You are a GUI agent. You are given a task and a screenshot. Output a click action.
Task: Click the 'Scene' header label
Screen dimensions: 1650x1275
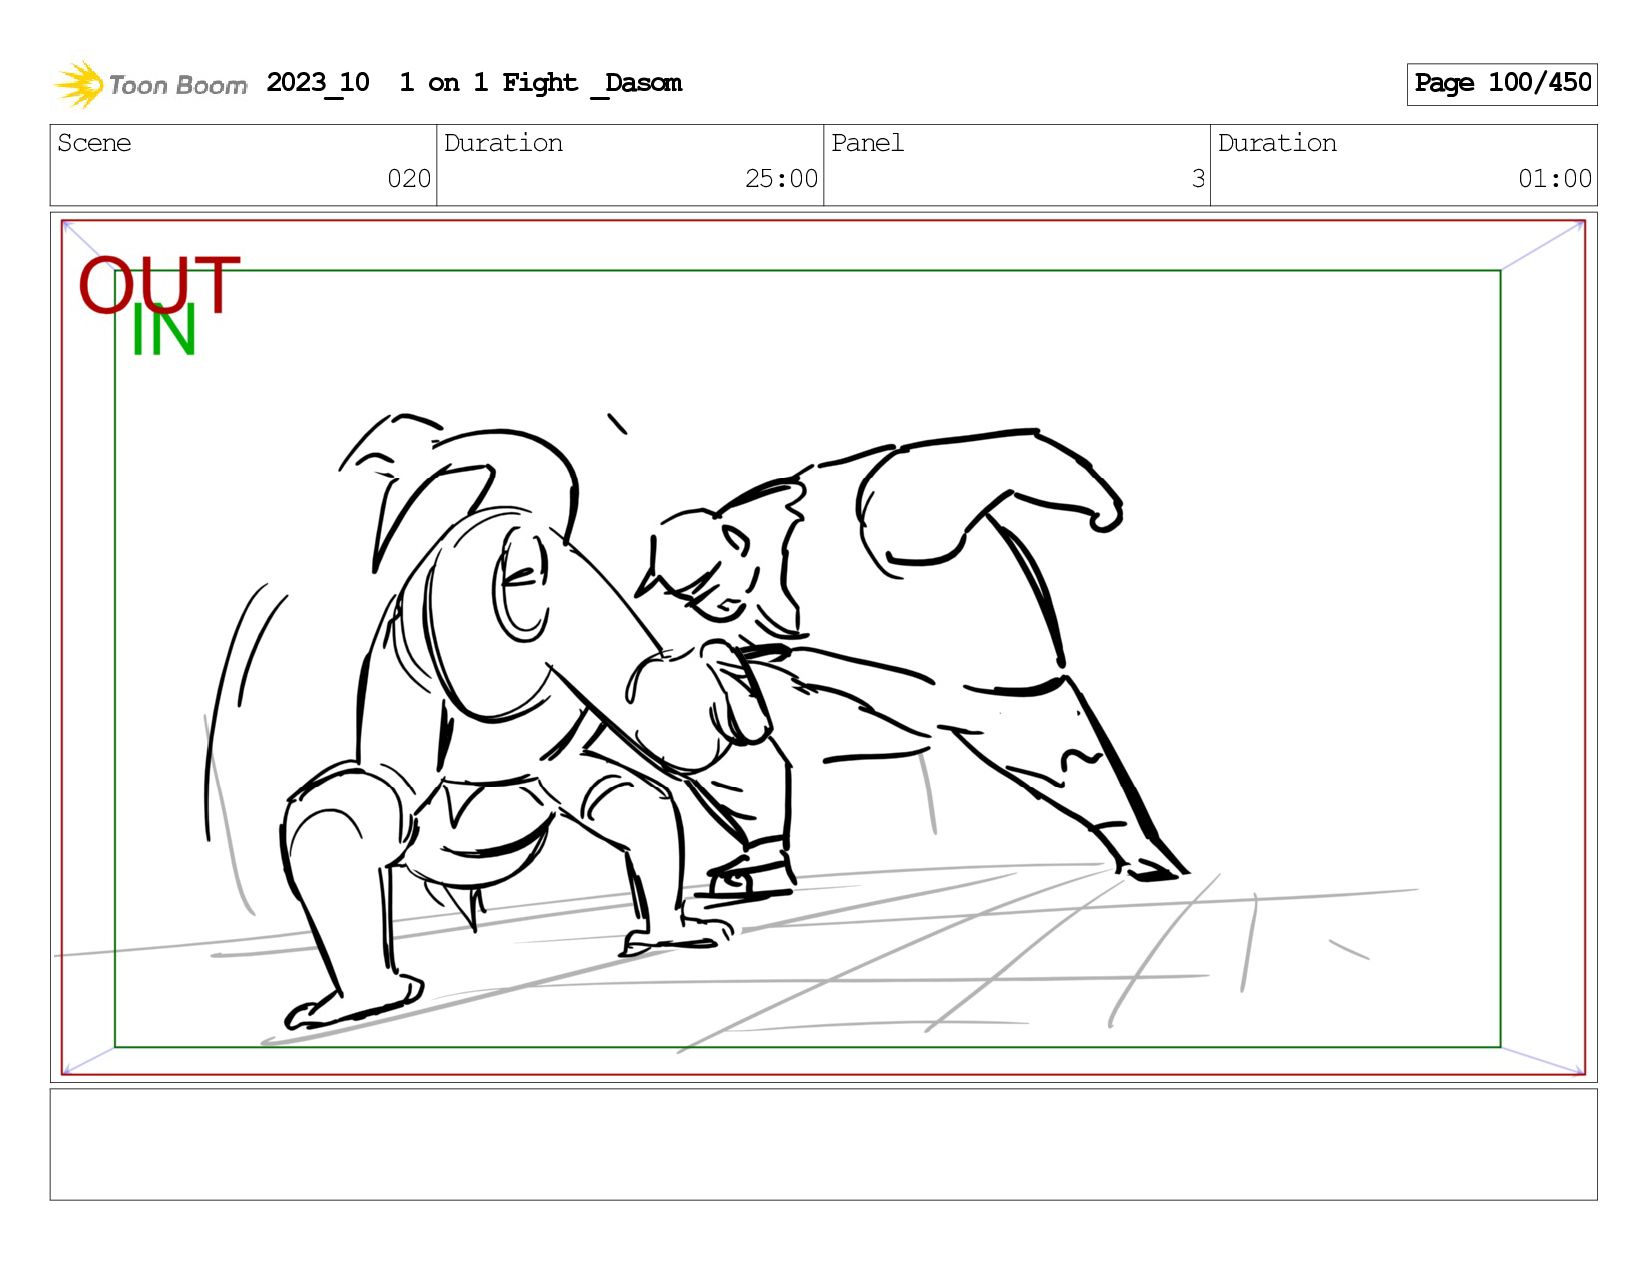94,143
